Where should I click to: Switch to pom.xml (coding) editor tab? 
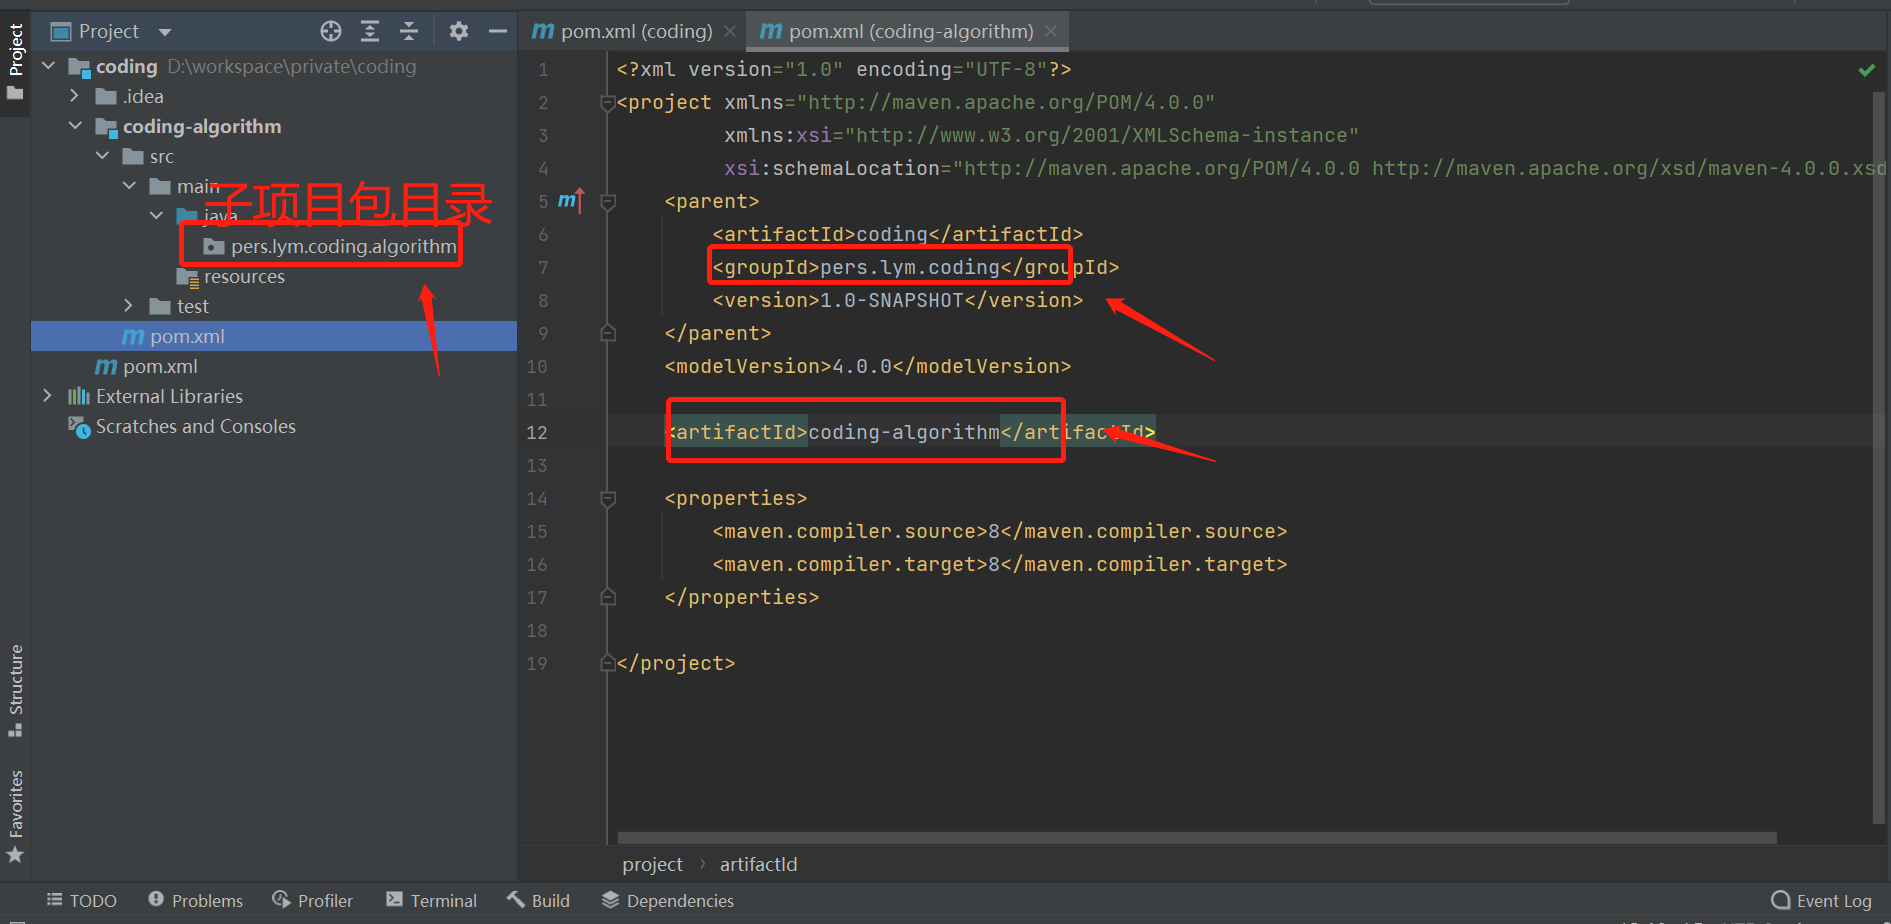(636, 31)
